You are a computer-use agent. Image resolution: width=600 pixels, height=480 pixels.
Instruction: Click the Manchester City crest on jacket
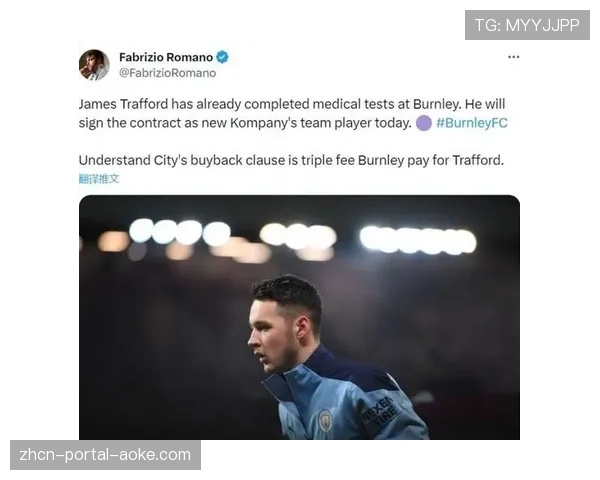coord(325,420)
